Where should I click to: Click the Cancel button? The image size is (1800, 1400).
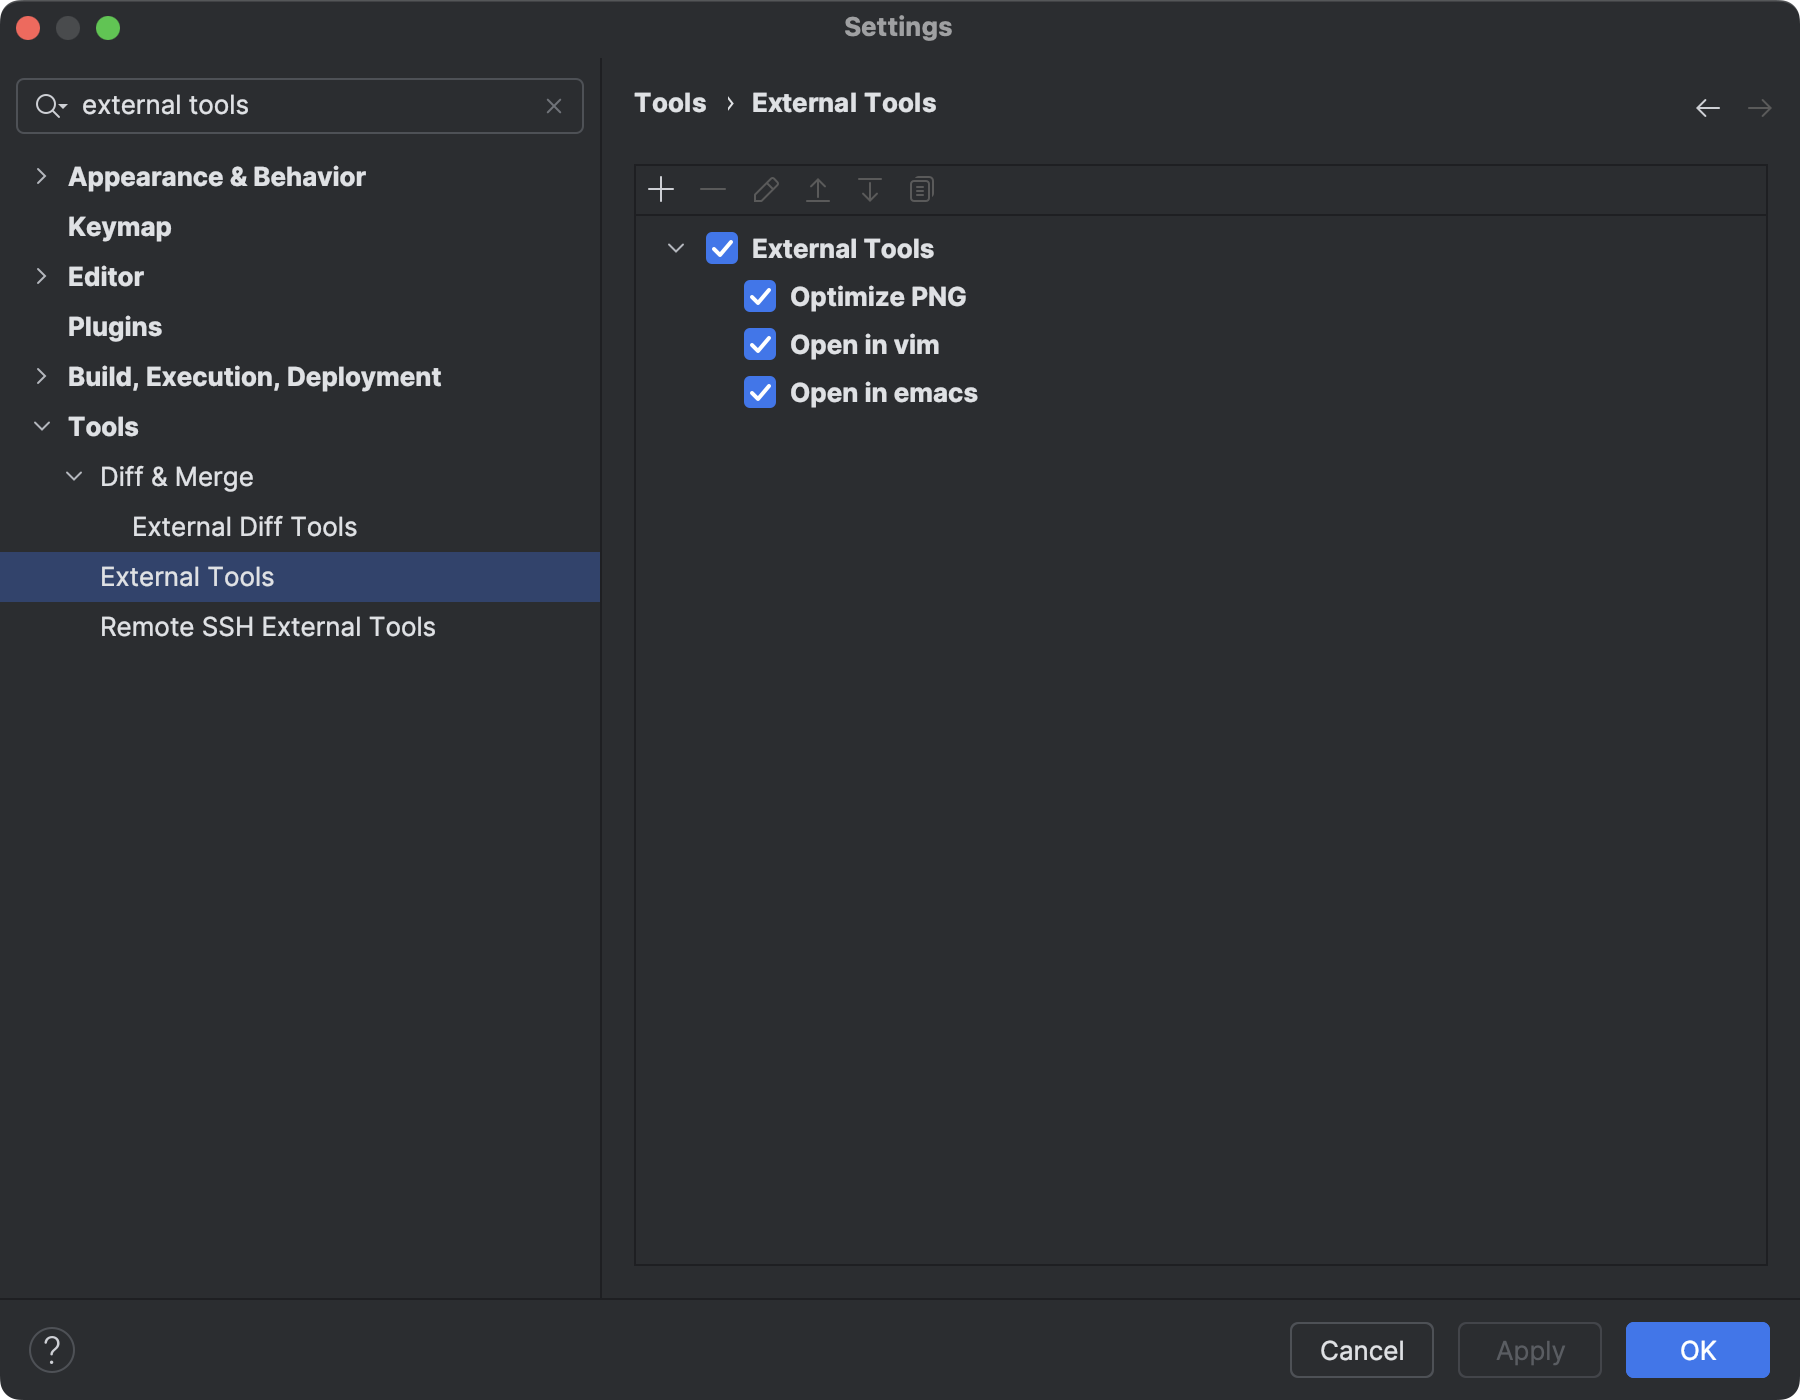[1361, 1350]
